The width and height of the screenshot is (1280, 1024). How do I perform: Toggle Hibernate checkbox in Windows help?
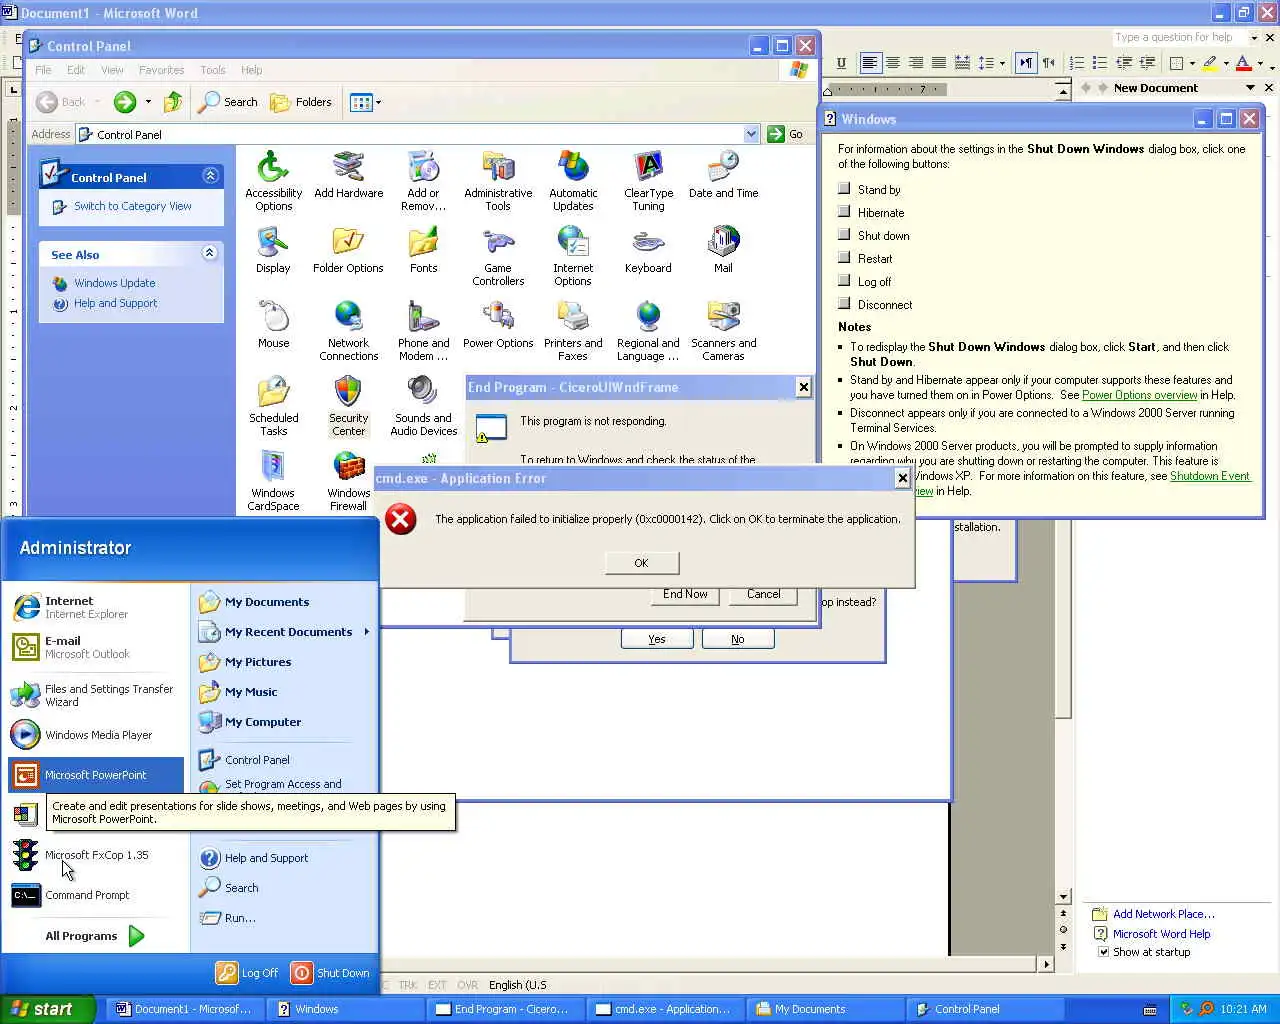(x=844, y=212)
